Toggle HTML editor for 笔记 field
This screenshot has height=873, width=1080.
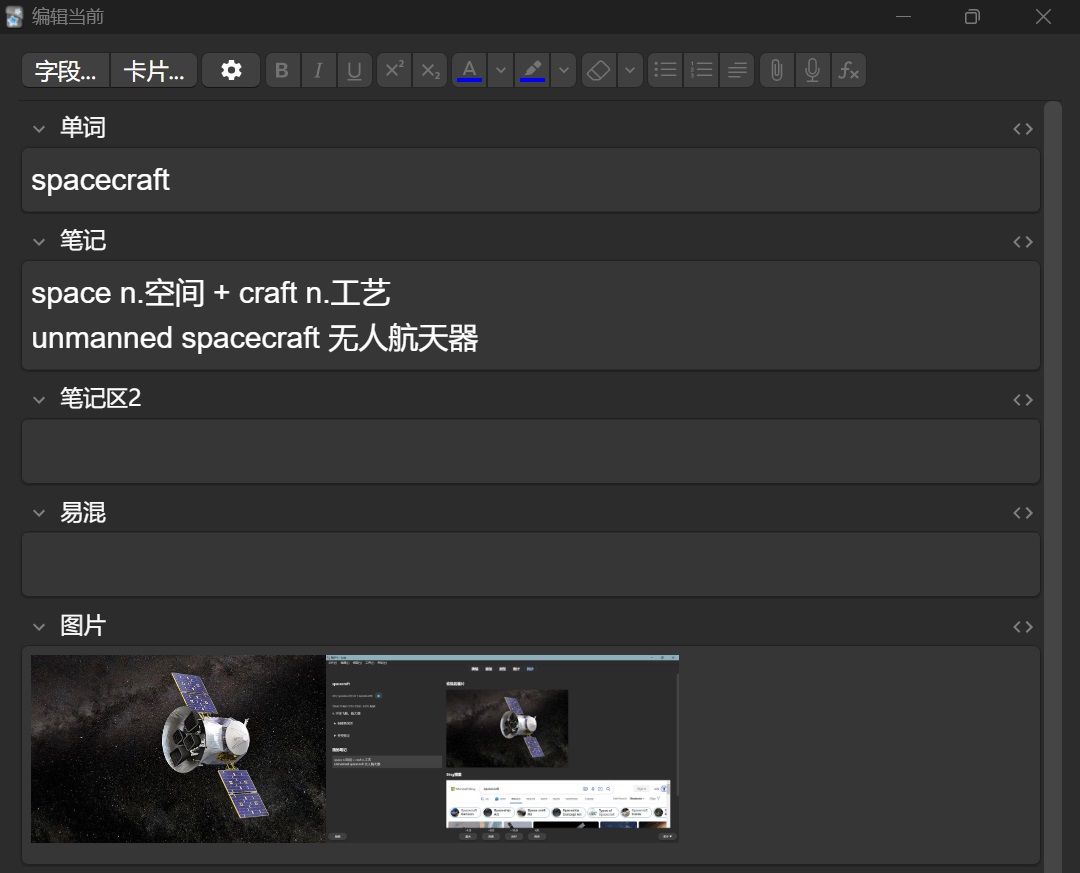(1022, 242)
